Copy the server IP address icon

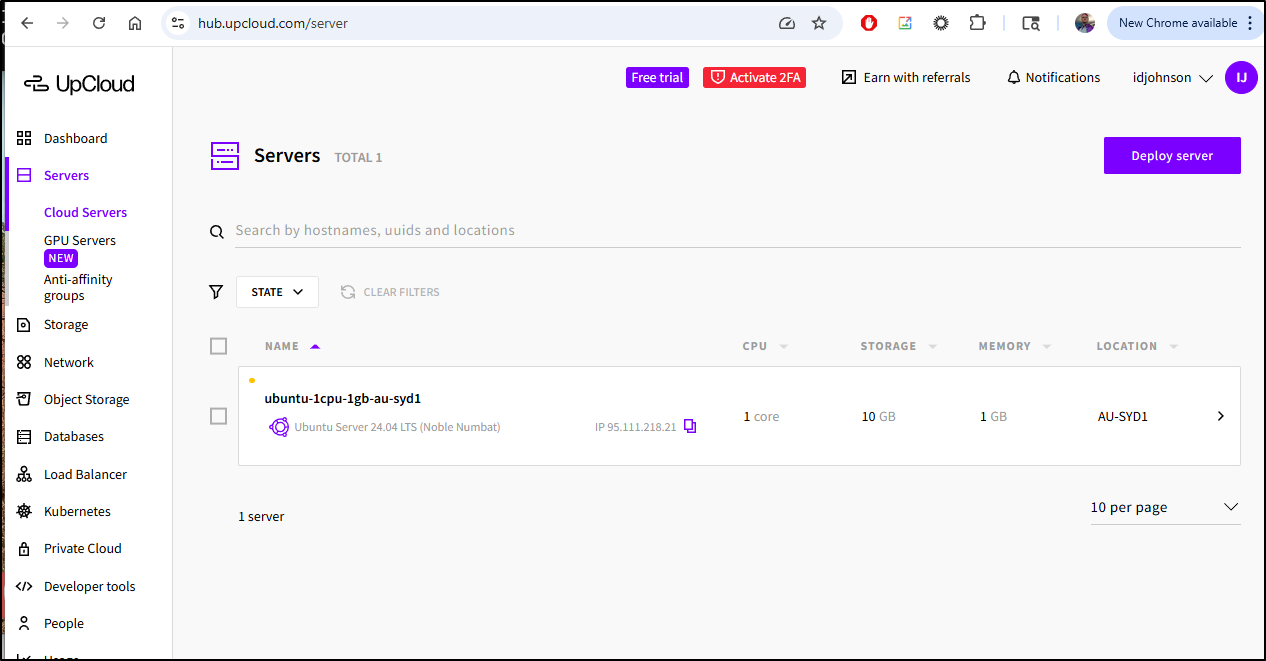click(x=690, y=427)
